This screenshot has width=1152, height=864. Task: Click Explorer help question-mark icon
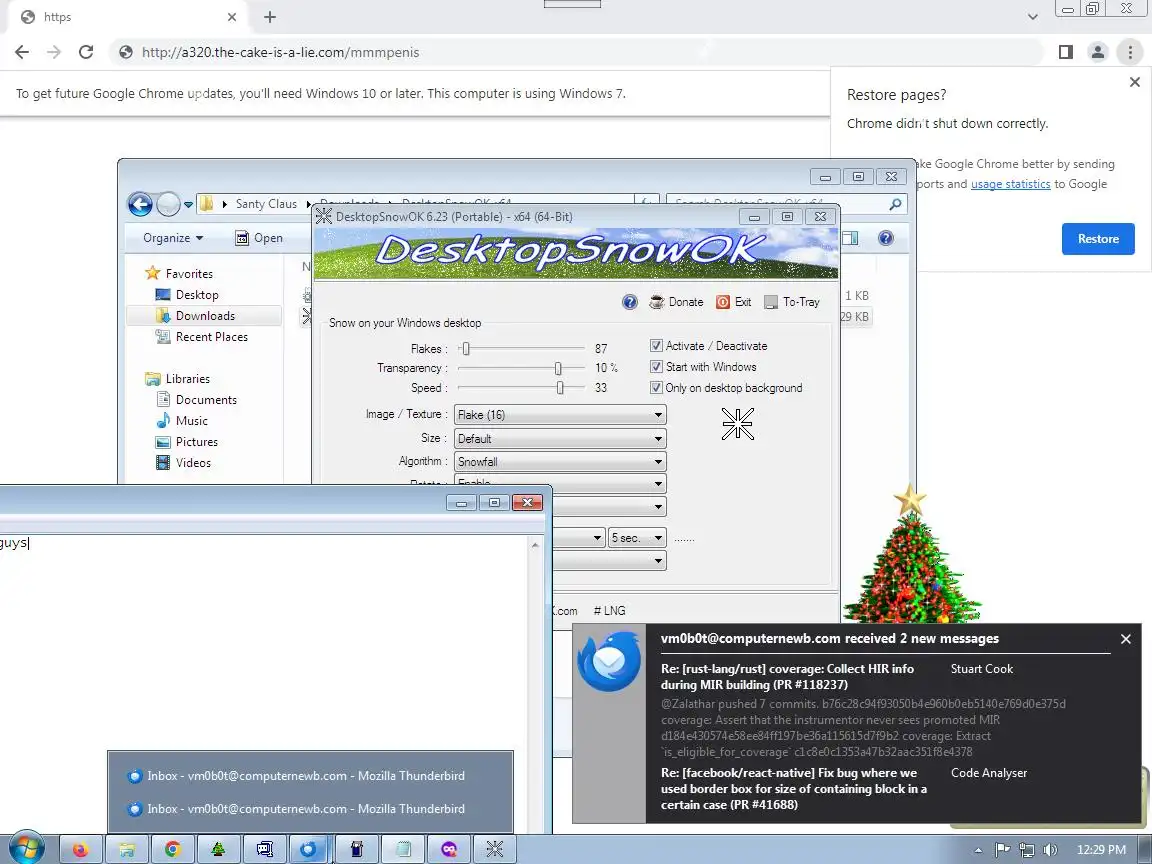click(886, 238)
